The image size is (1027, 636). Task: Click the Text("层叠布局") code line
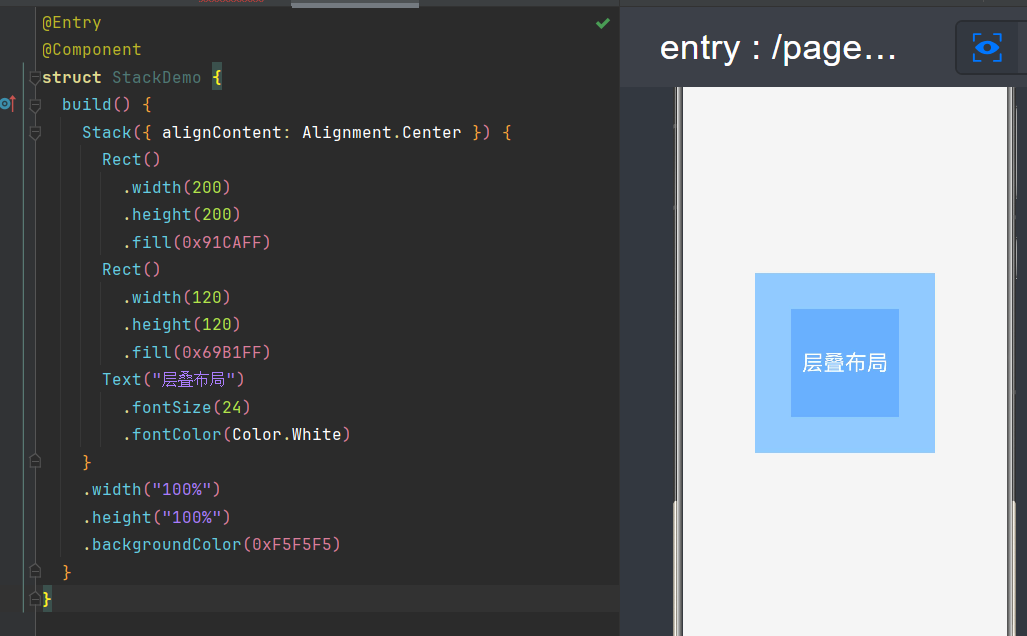[x=173, y=380]
